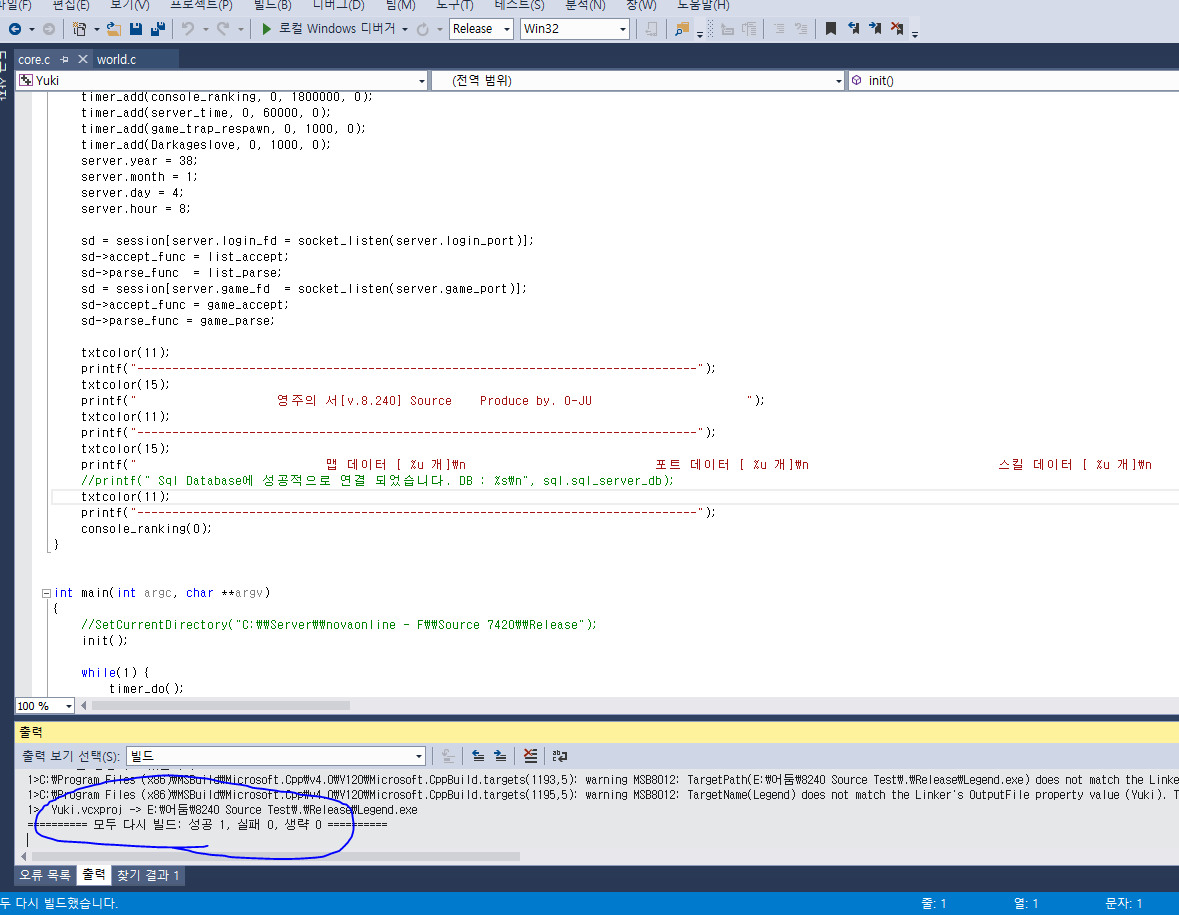Screen dimensions: 1179x915
Task: Click the Navigate Backward arrow icon
Action: pos(14,29)
